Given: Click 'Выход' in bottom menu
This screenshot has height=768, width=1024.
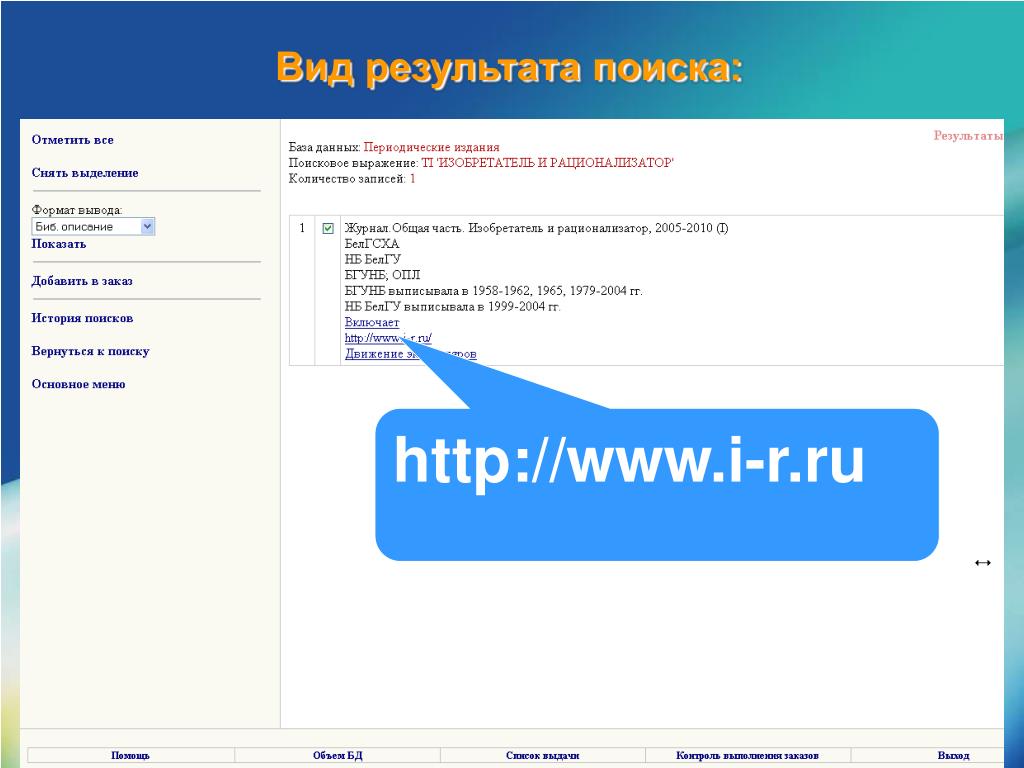Looking at the screenshot, I should (x=953, y=756).
